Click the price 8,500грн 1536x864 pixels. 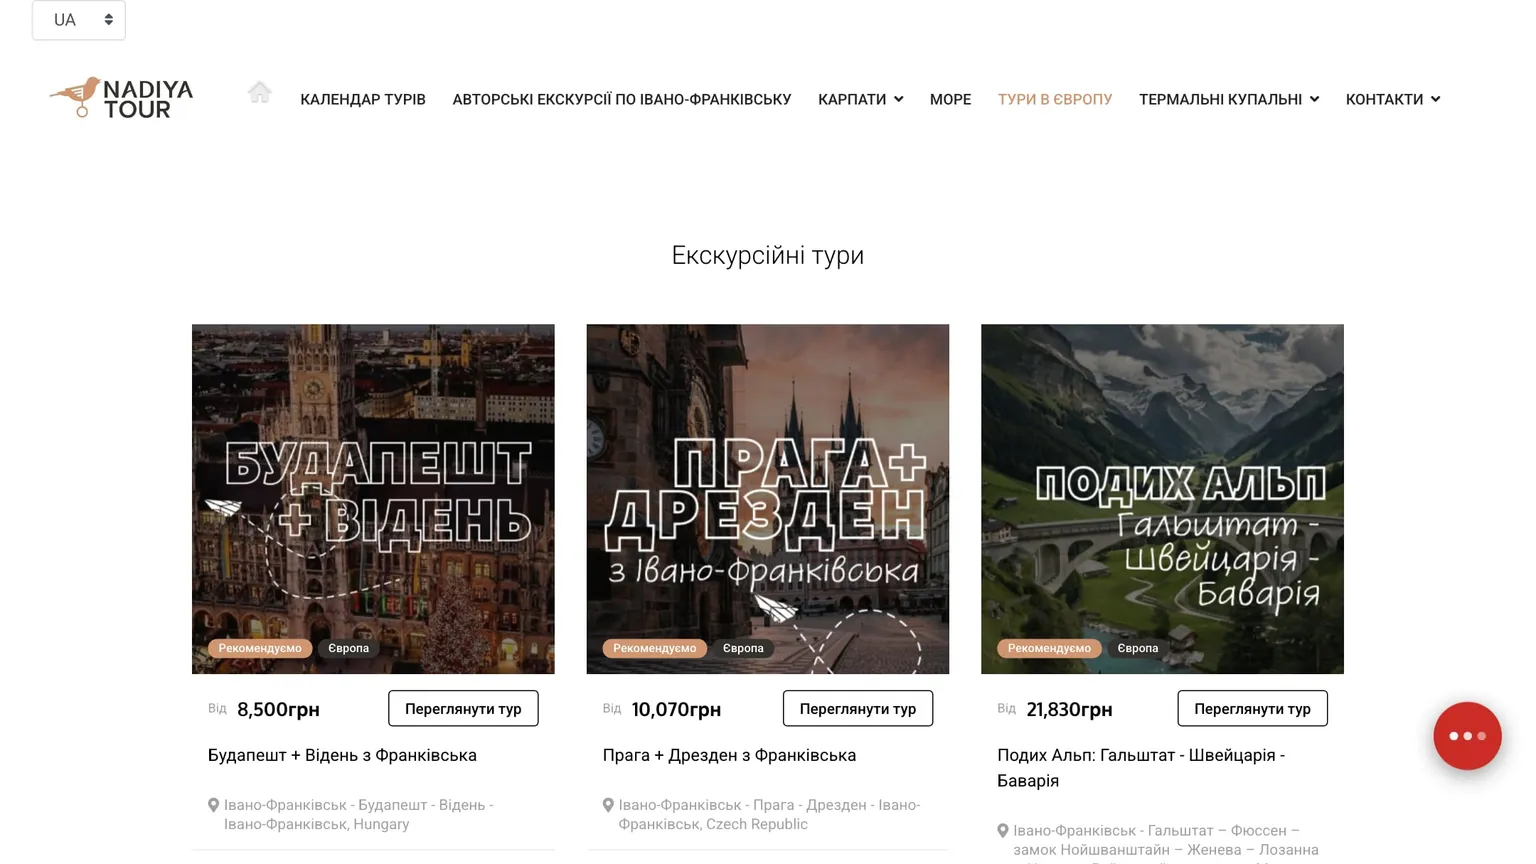pyautogui.click(x=278, y=709)
